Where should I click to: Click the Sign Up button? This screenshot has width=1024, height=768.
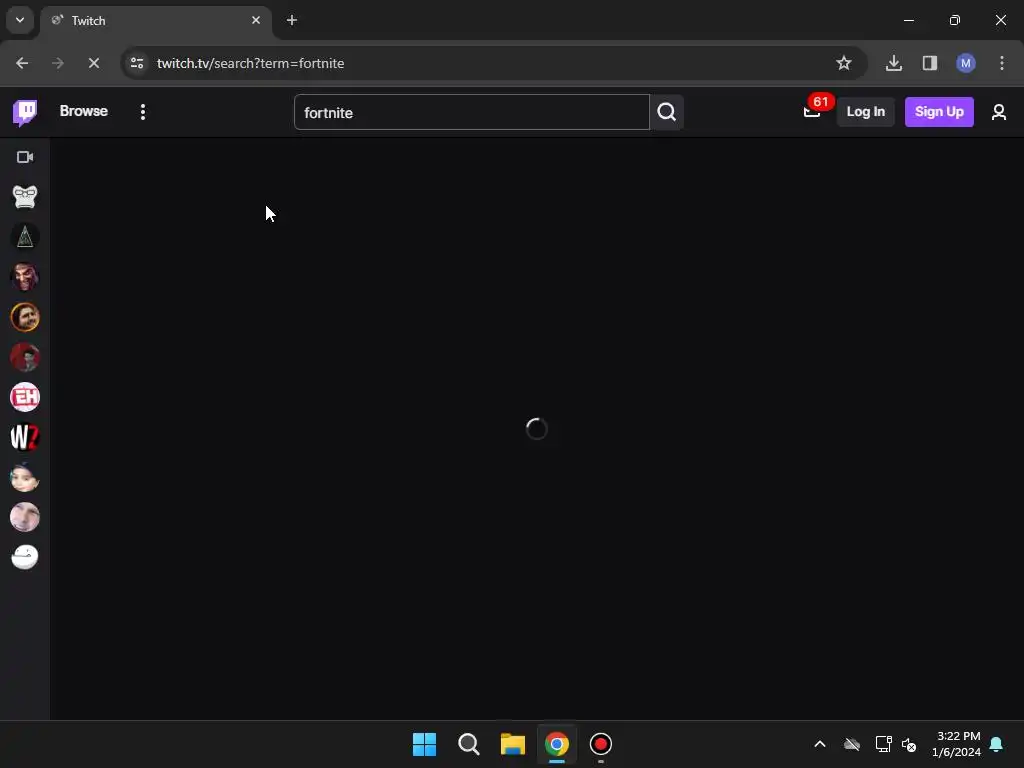939,112
